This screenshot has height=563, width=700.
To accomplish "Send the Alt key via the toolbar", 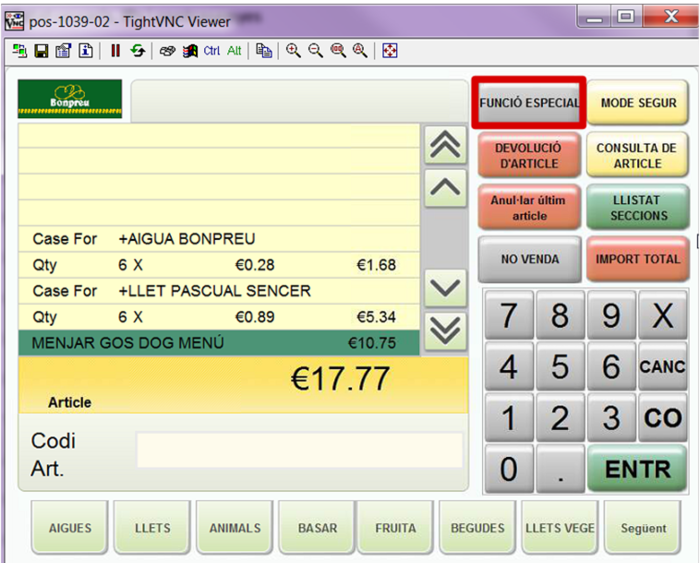I will 234,51.
